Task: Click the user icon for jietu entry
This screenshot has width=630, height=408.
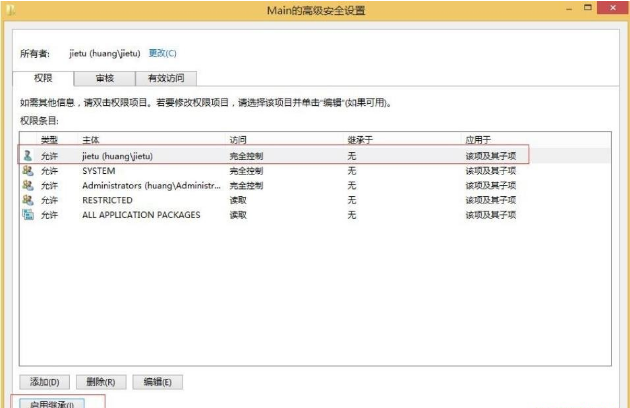Action: [28, 156]
